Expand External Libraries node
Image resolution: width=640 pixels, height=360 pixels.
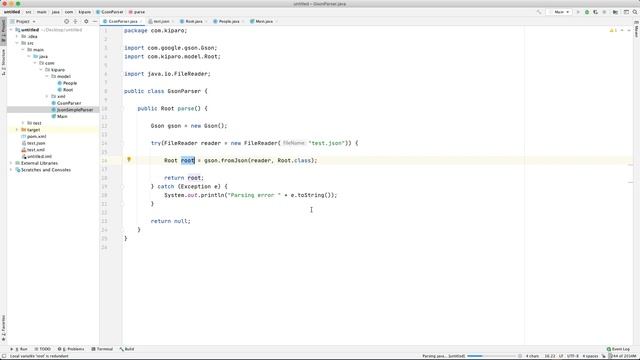[x=11, y=163]
